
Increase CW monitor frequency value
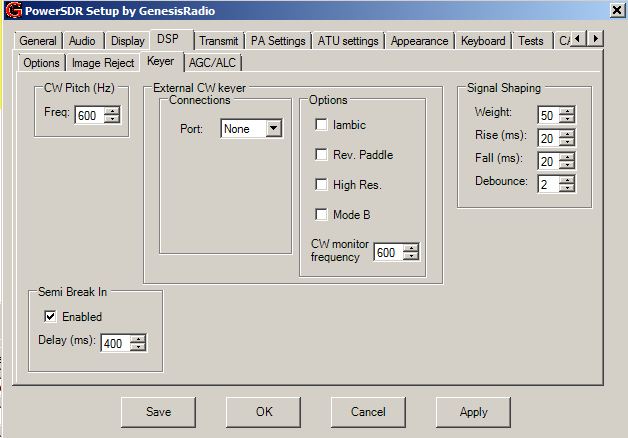click(411, 249)
